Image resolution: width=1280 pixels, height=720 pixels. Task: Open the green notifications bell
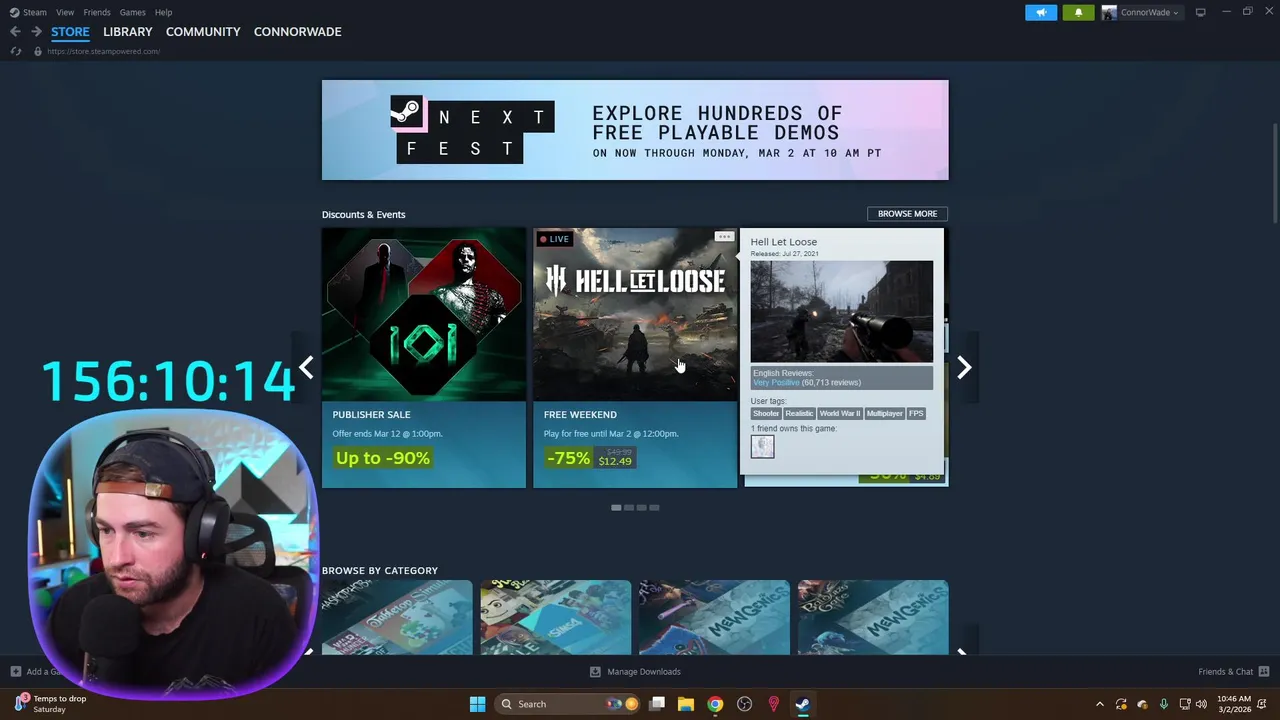pyautogui.click(x=1078, y=12)
